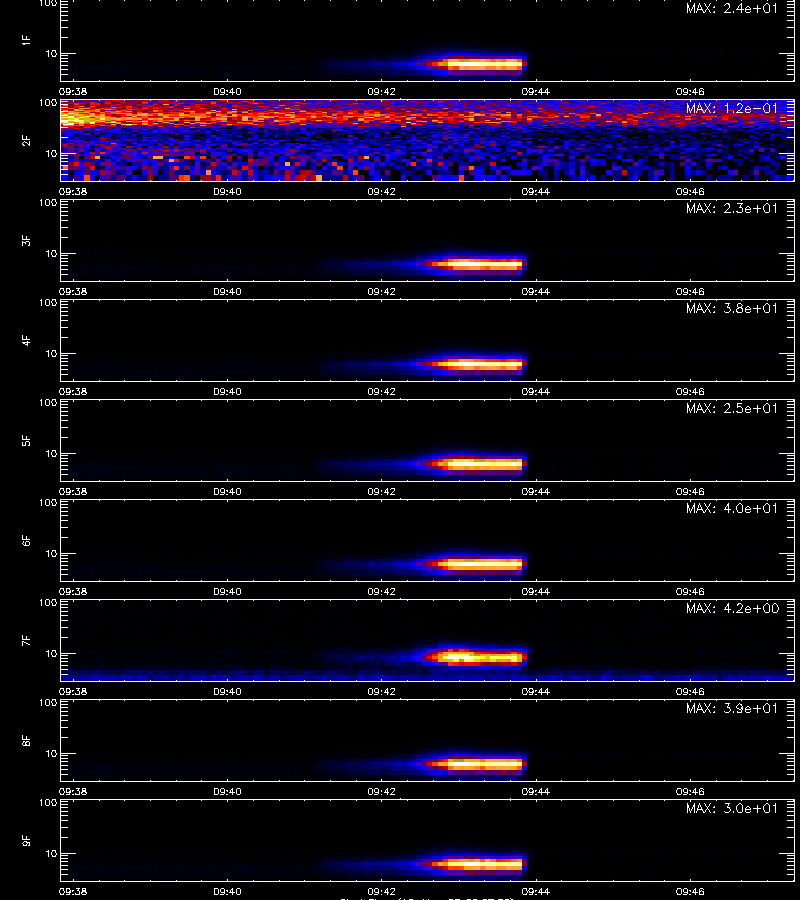Click the 2F panel axis label
This screenshot has height=900, width=800.
coord(26,141)
